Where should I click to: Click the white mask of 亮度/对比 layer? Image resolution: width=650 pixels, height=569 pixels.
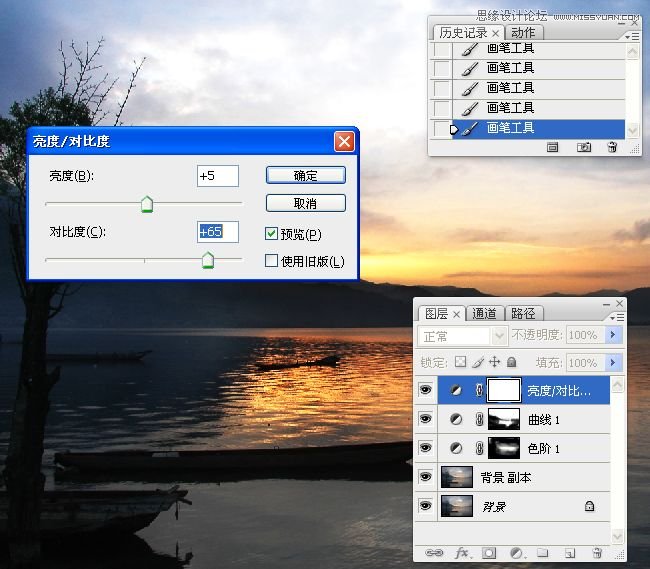504,390
